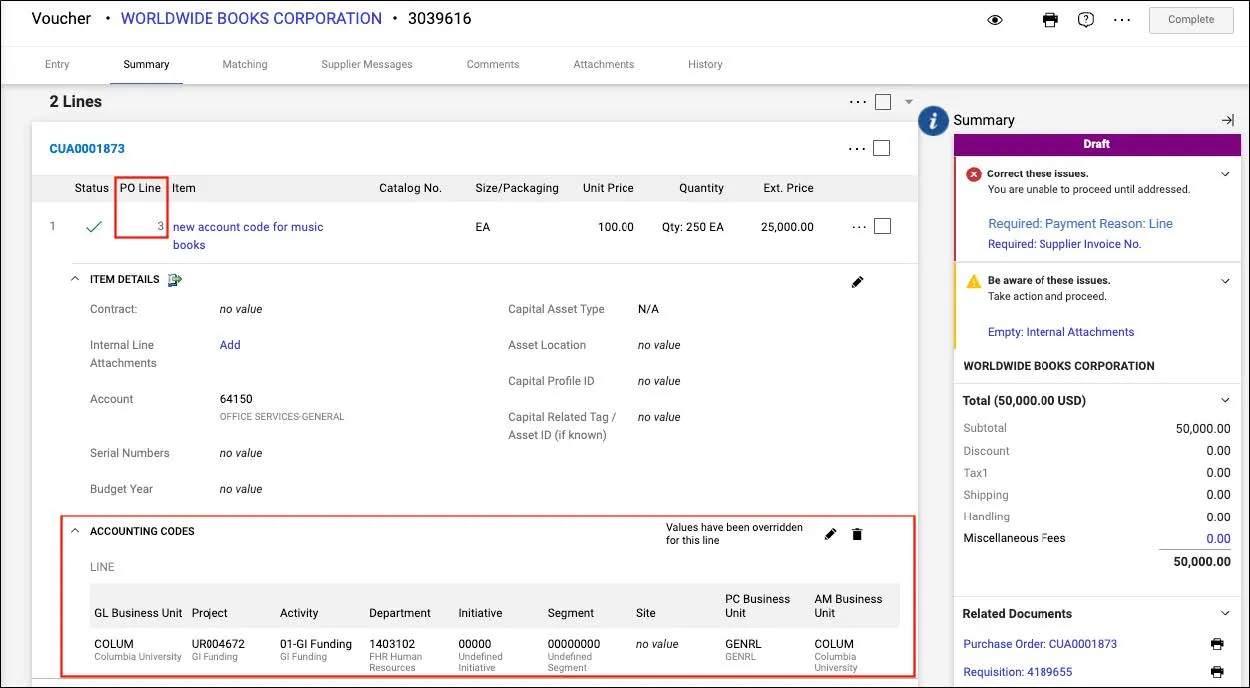Delete accounting codes override with trash icon
The image size is (1250, 688).
coord(857,535)
